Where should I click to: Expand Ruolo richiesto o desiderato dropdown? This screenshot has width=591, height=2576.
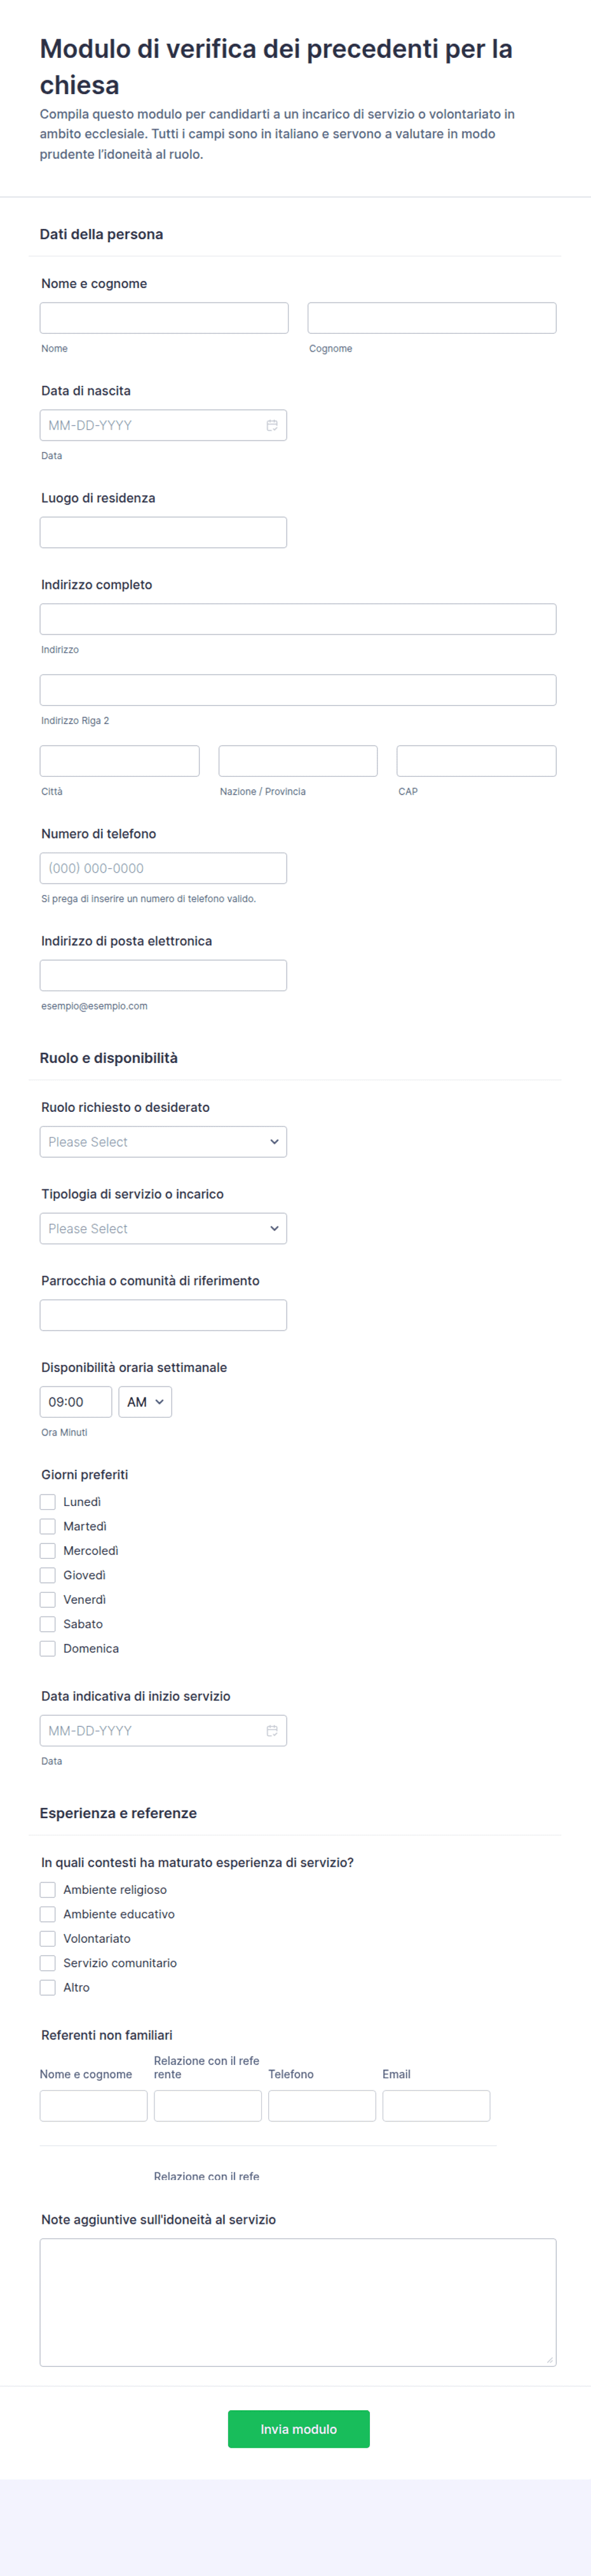tap(163, 1142)
